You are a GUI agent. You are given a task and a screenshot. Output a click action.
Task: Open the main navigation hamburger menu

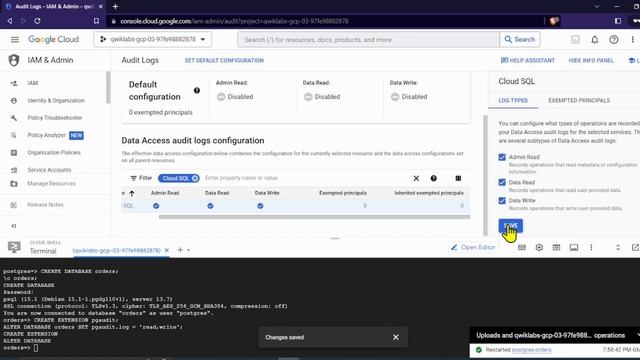tap(15, 40)
